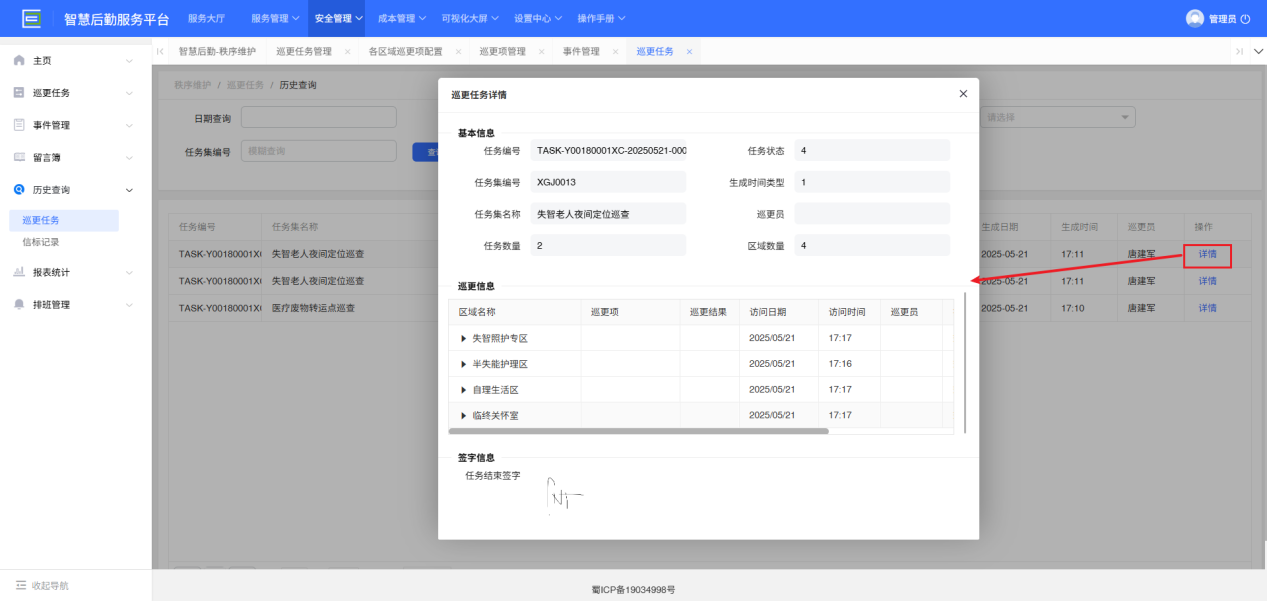1267x601 pixels.
Task: Expand 报表统计 sidebar chevron
Action: point(129,272)
